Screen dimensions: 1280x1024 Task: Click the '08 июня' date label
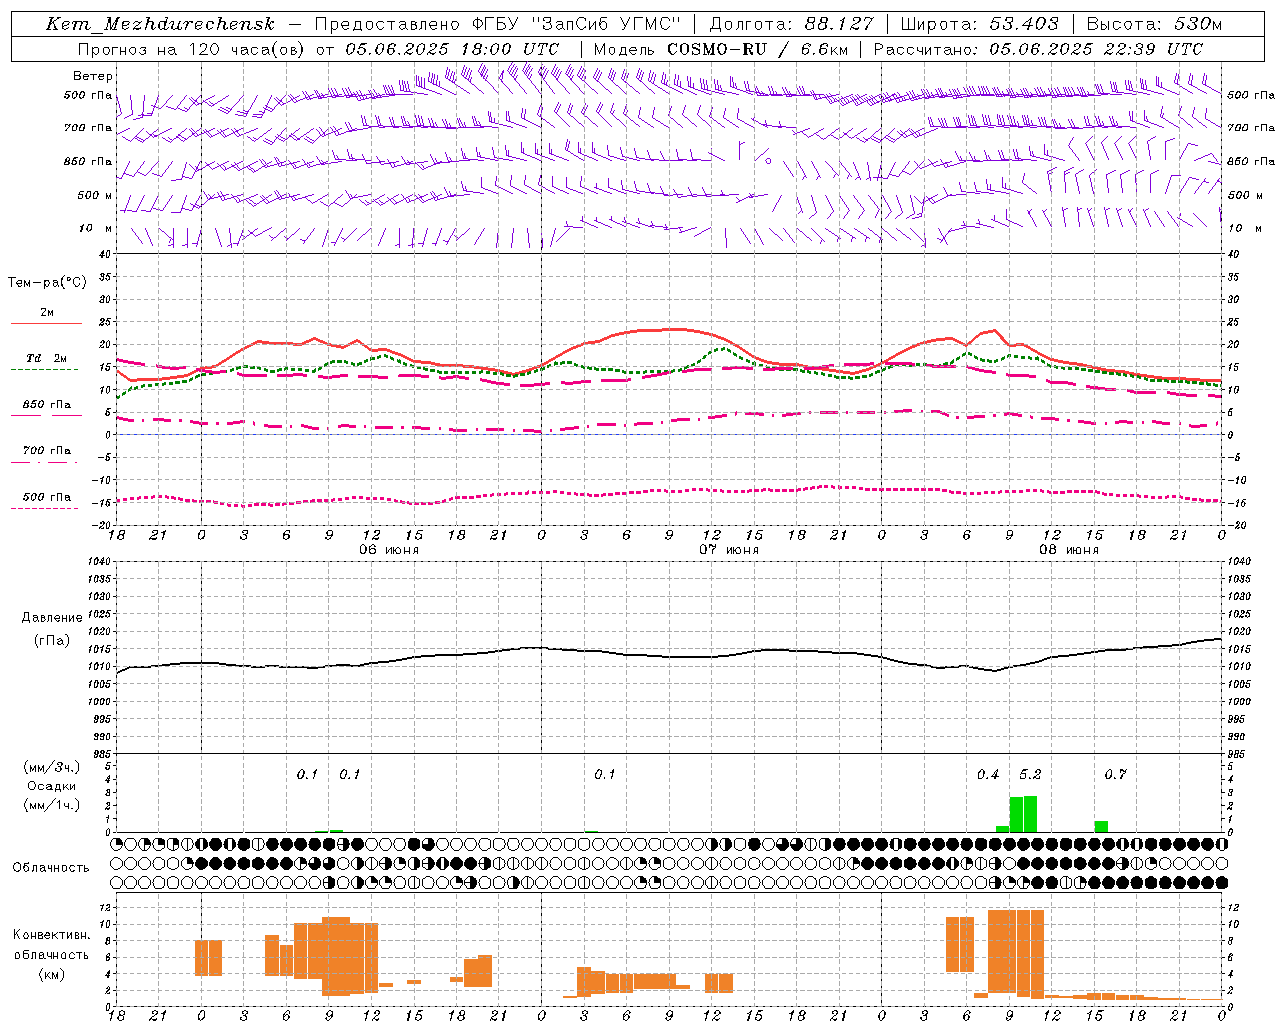pyautogui.click(x=1068, y=550)
